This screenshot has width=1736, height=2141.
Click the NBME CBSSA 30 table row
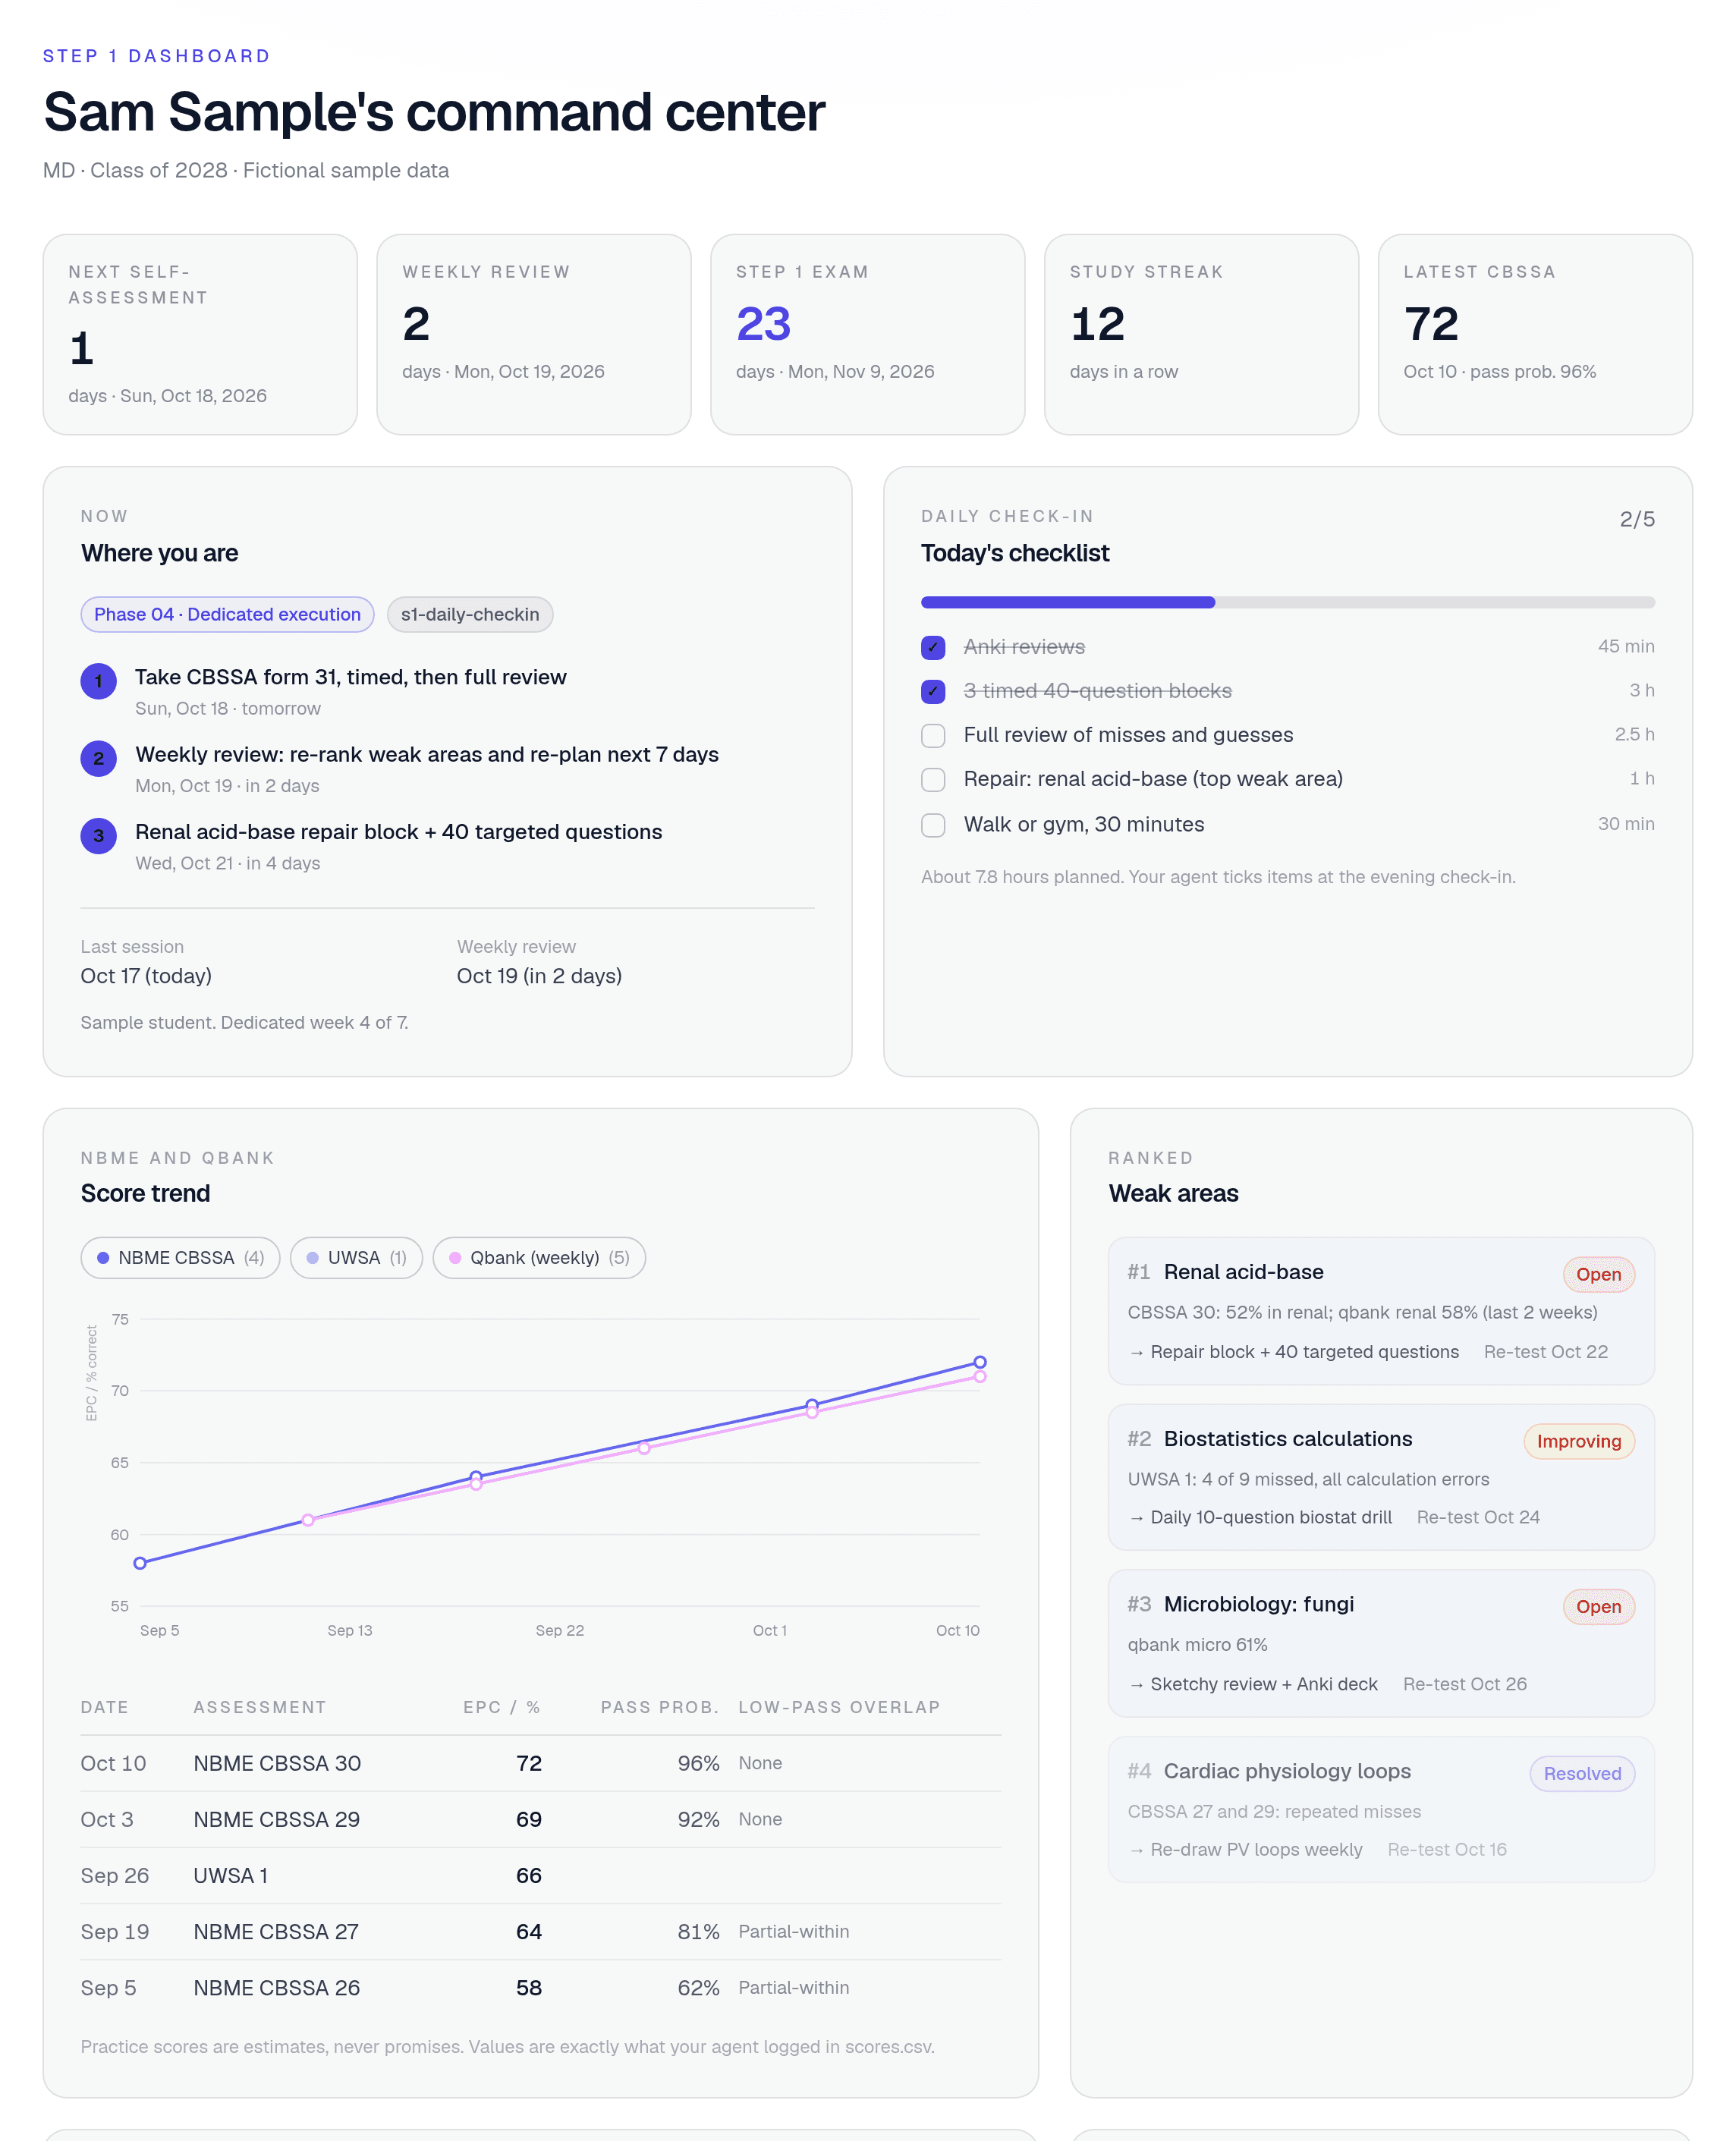click(541, 1763)
